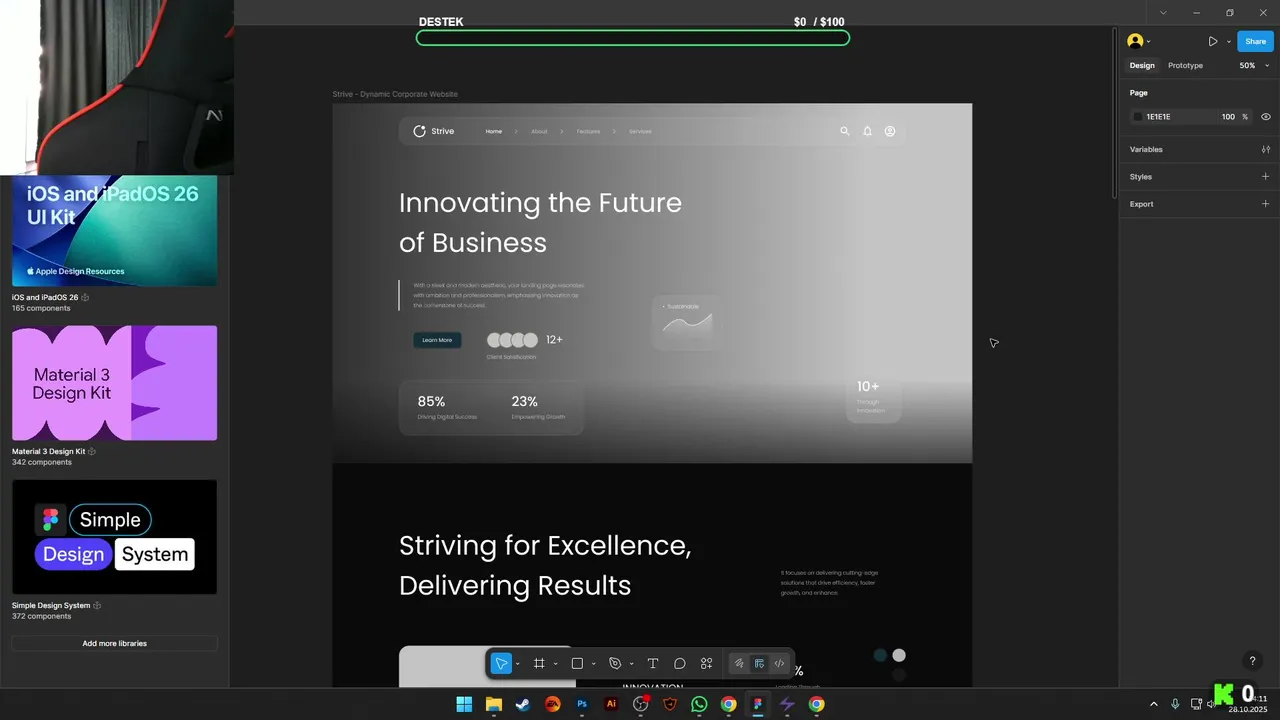Switch to the Design tab
This screenshot has height=720, width=1280.
(1142, 66)
